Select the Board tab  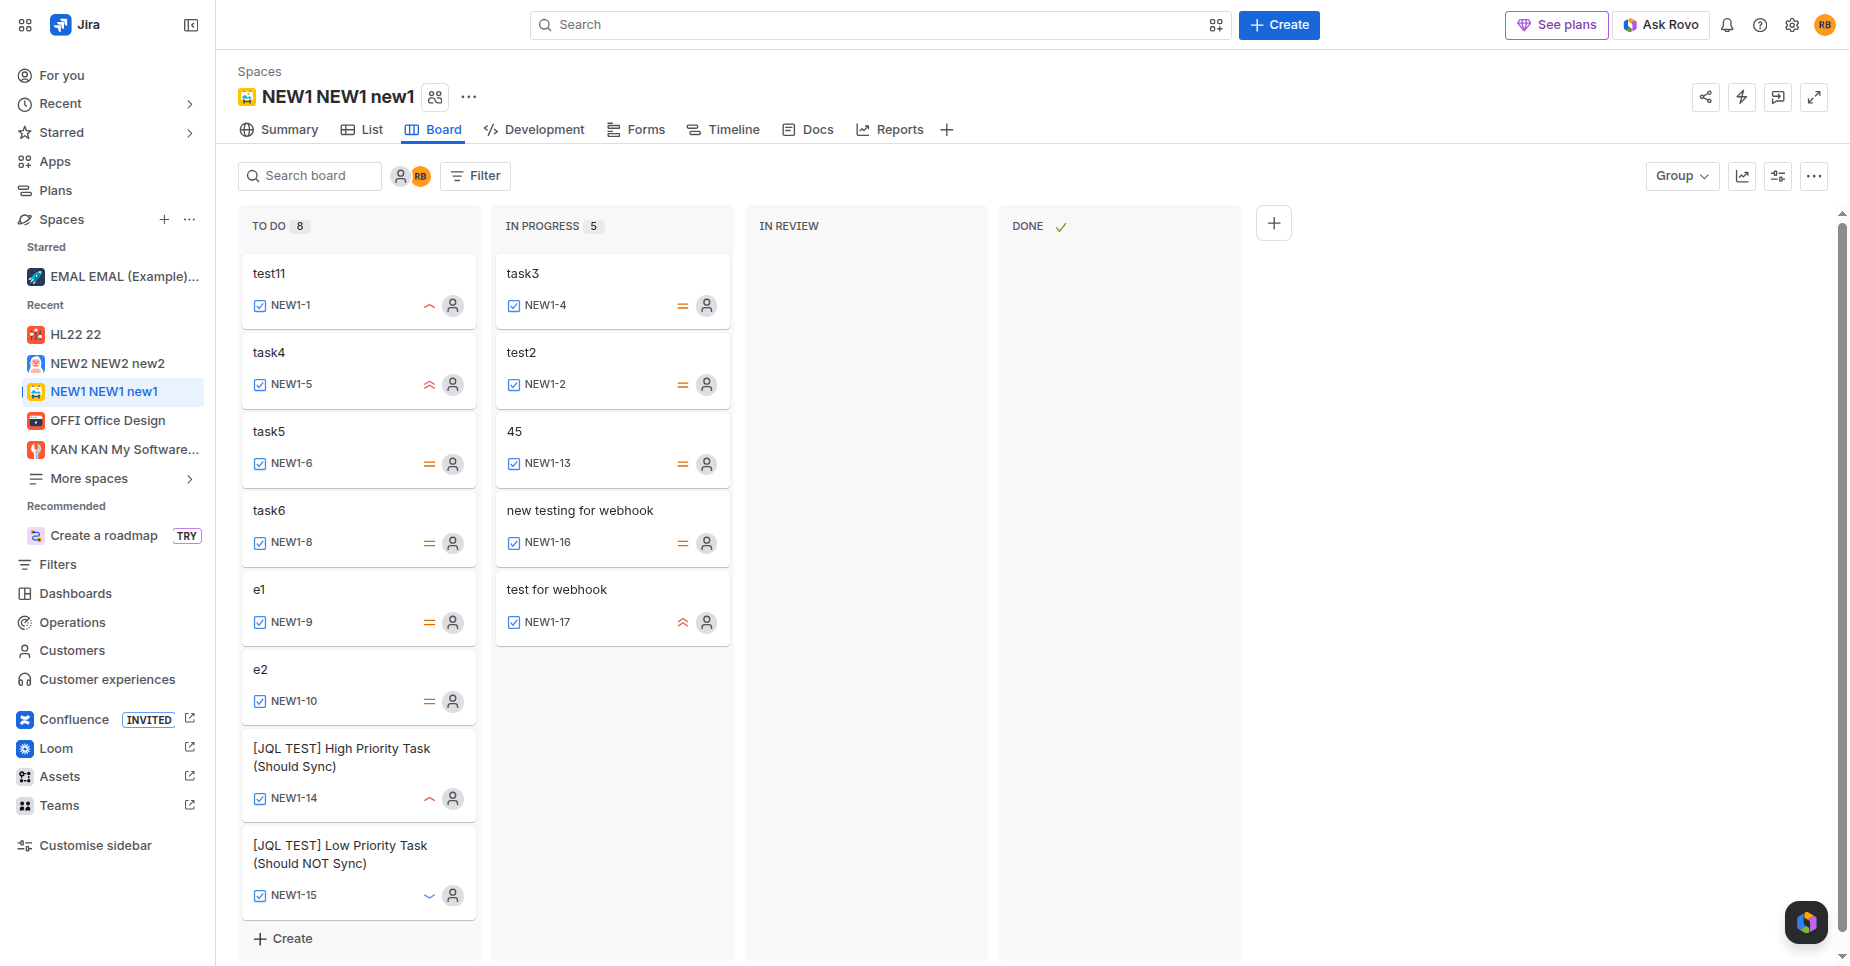(x=433, y=130)
